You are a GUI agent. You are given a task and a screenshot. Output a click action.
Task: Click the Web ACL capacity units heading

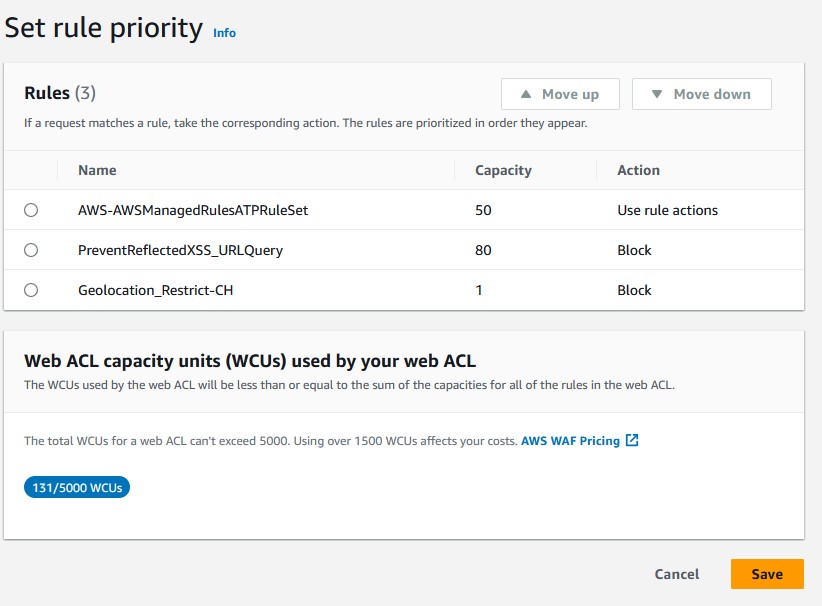click(250, 361)
